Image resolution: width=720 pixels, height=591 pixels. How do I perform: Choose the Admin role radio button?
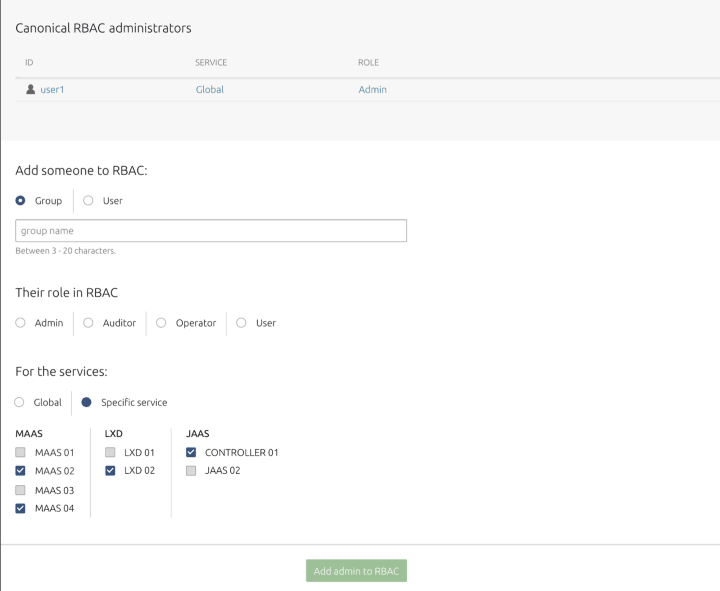21,323
